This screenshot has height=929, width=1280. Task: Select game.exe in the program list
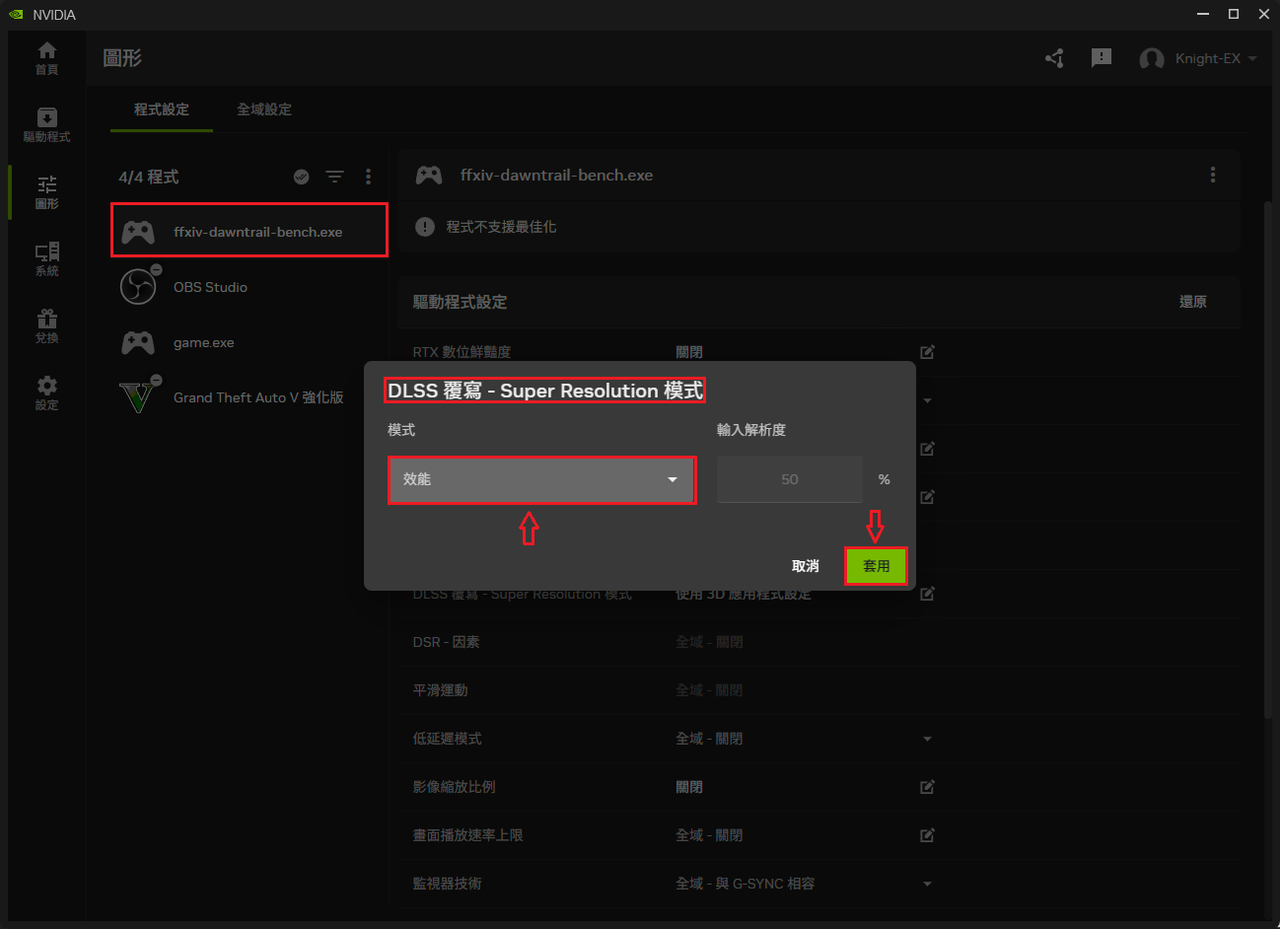click(249, 342)
